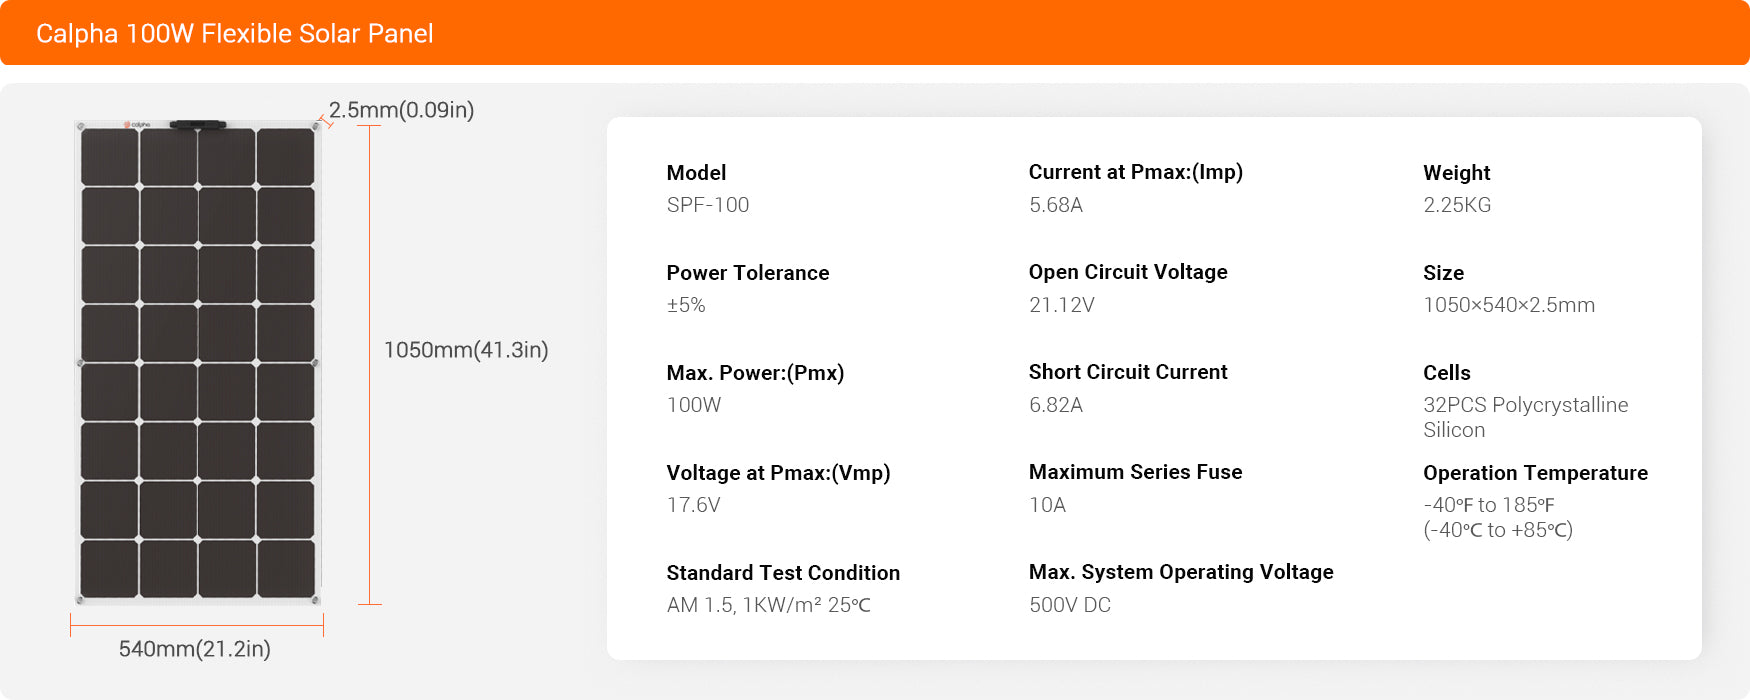Click the 2.5mm(0.09in) thickness label
Viewport: 1750px width, 700px height.
401,110
